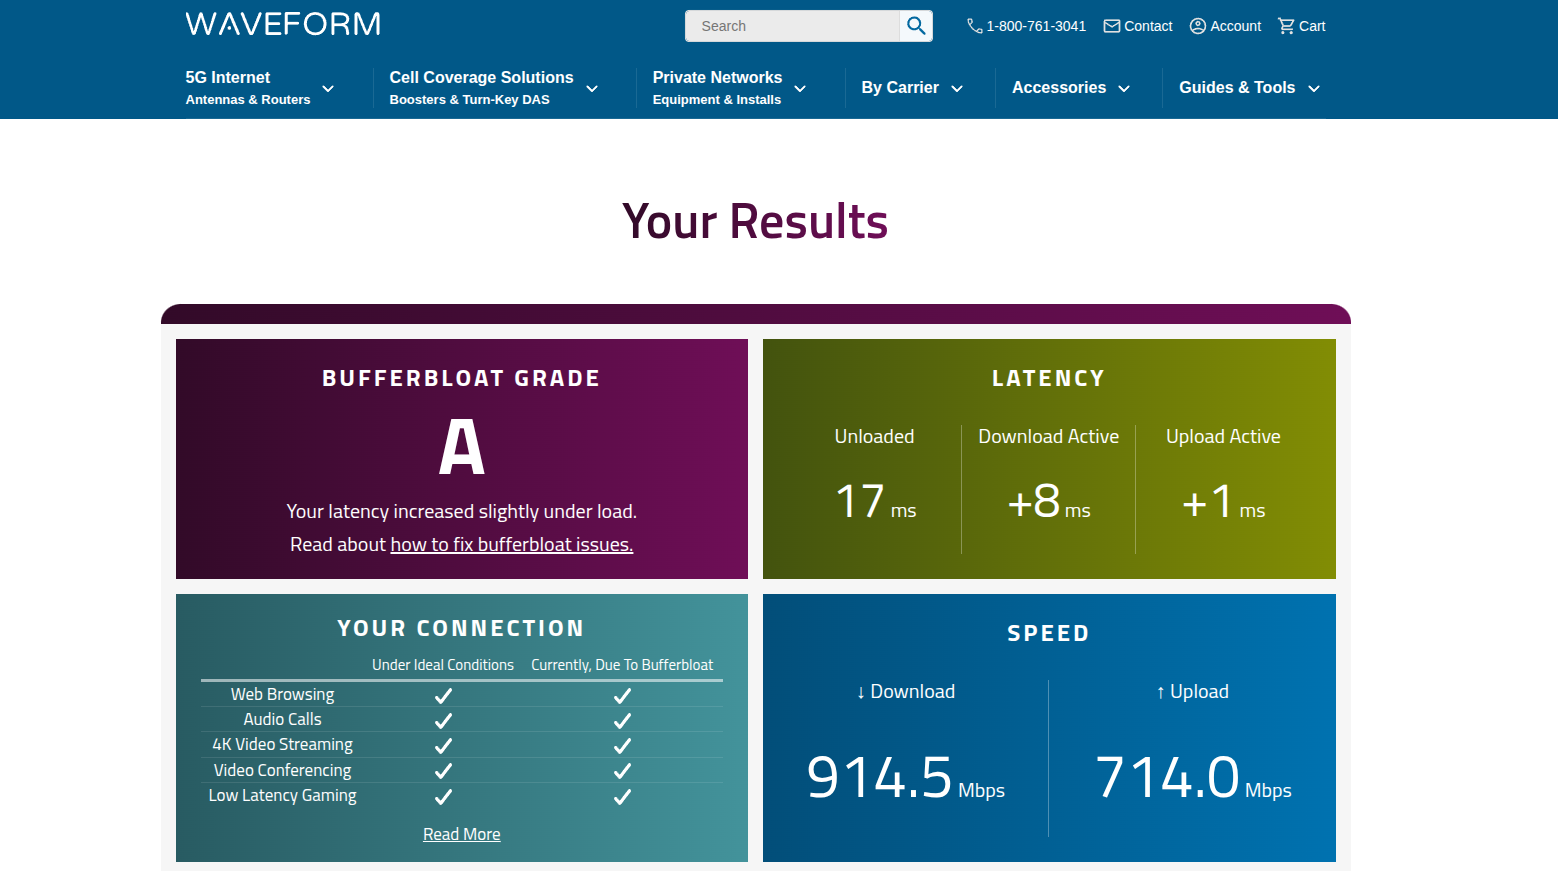
Task: Open the Accessories menu
Action: click(1070, 88)
